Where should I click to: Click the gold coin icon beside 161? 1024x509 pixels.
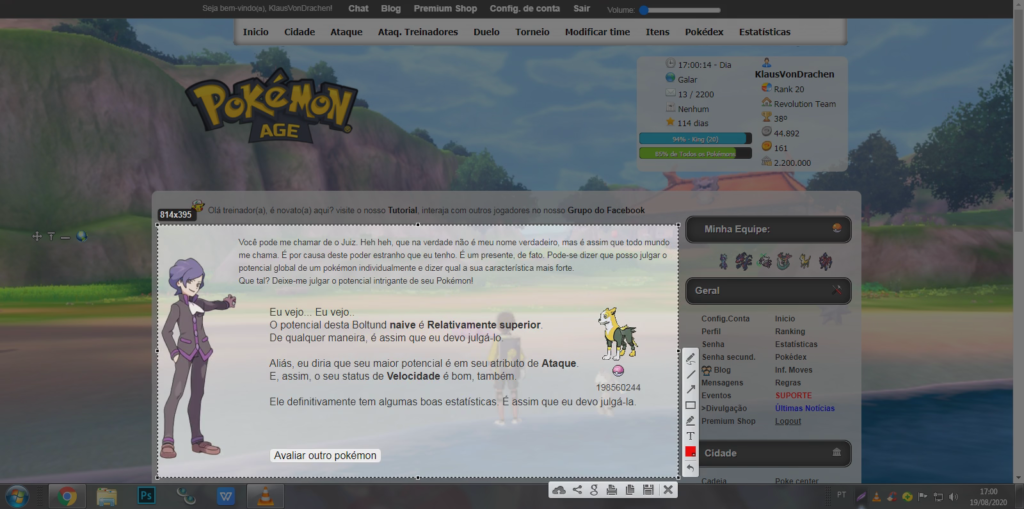[x=767, y=147]
